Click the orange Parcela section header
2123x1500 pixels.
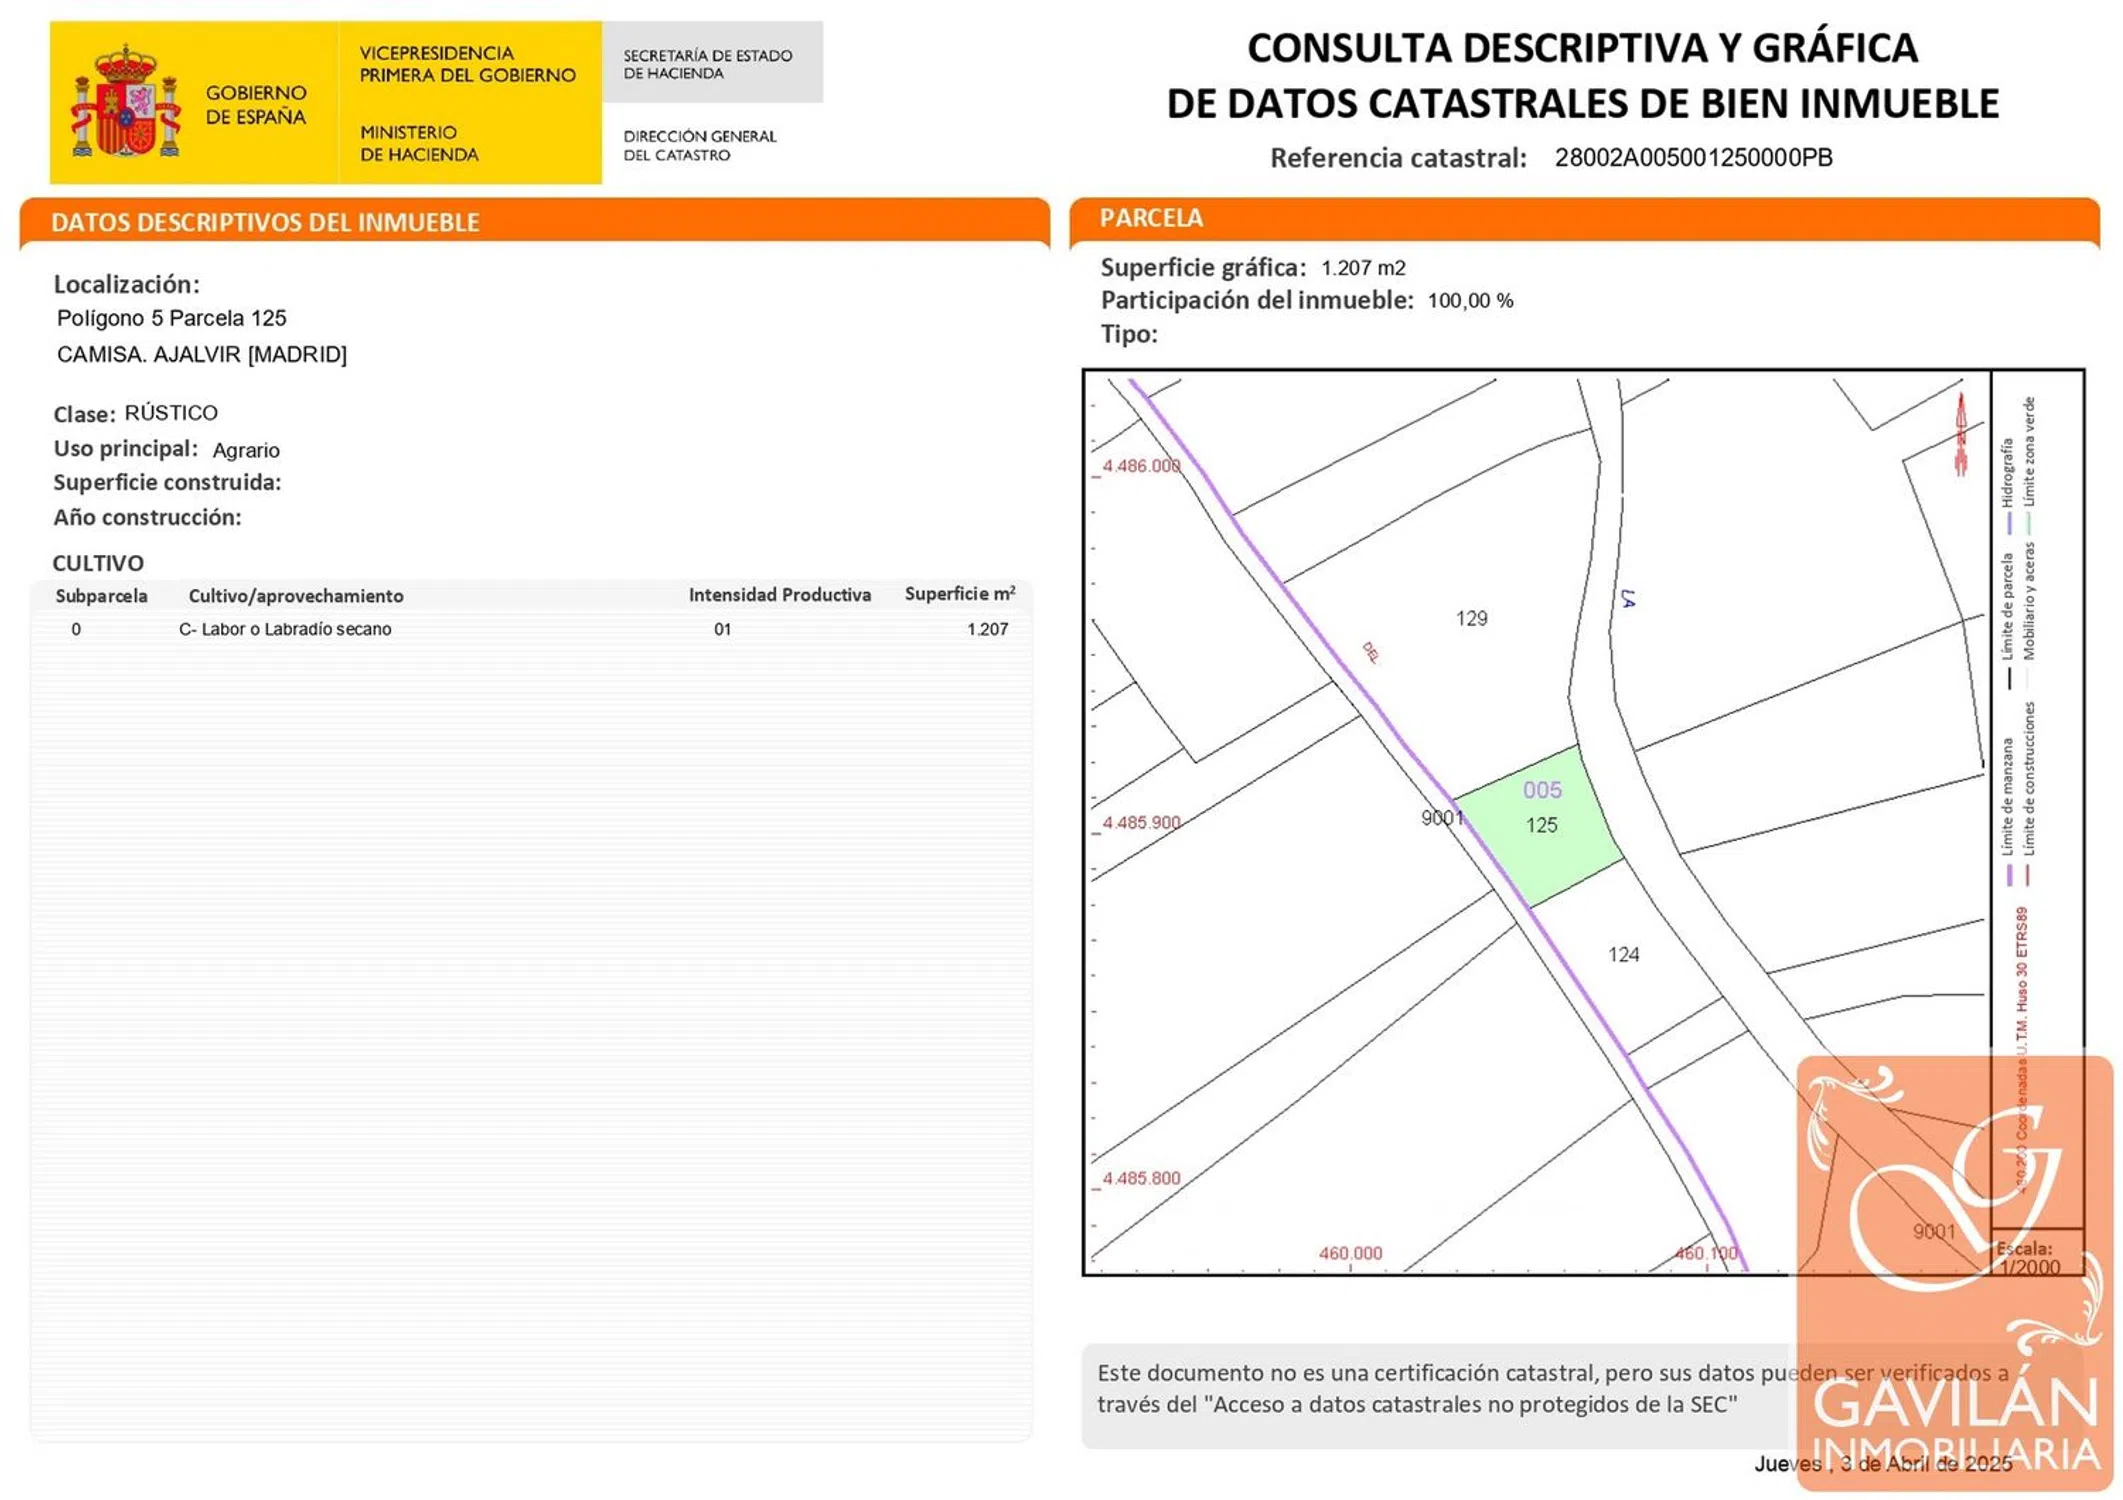[x=1151, y=218]
